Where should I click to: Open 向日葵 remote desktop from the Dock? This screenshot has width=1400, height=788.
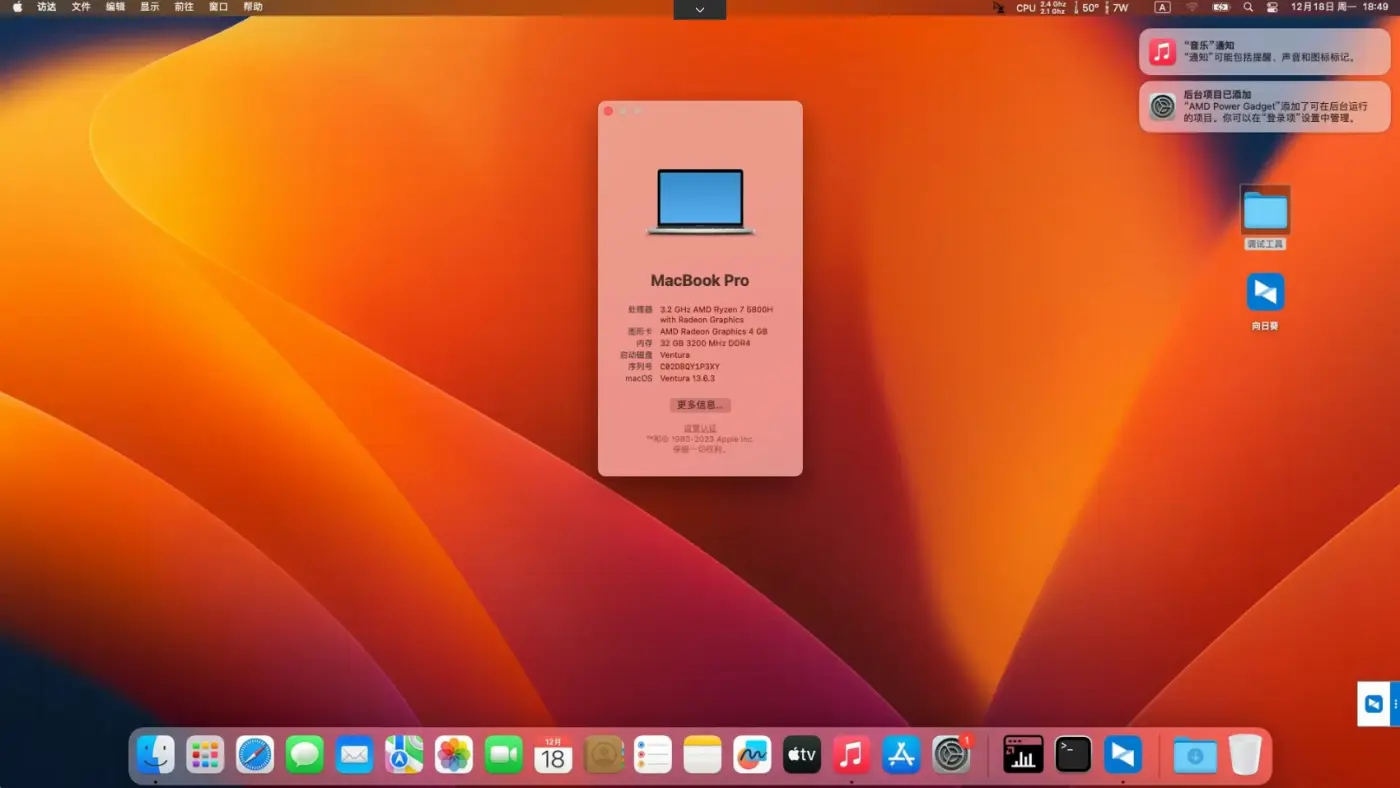(x=1122, y=755)
